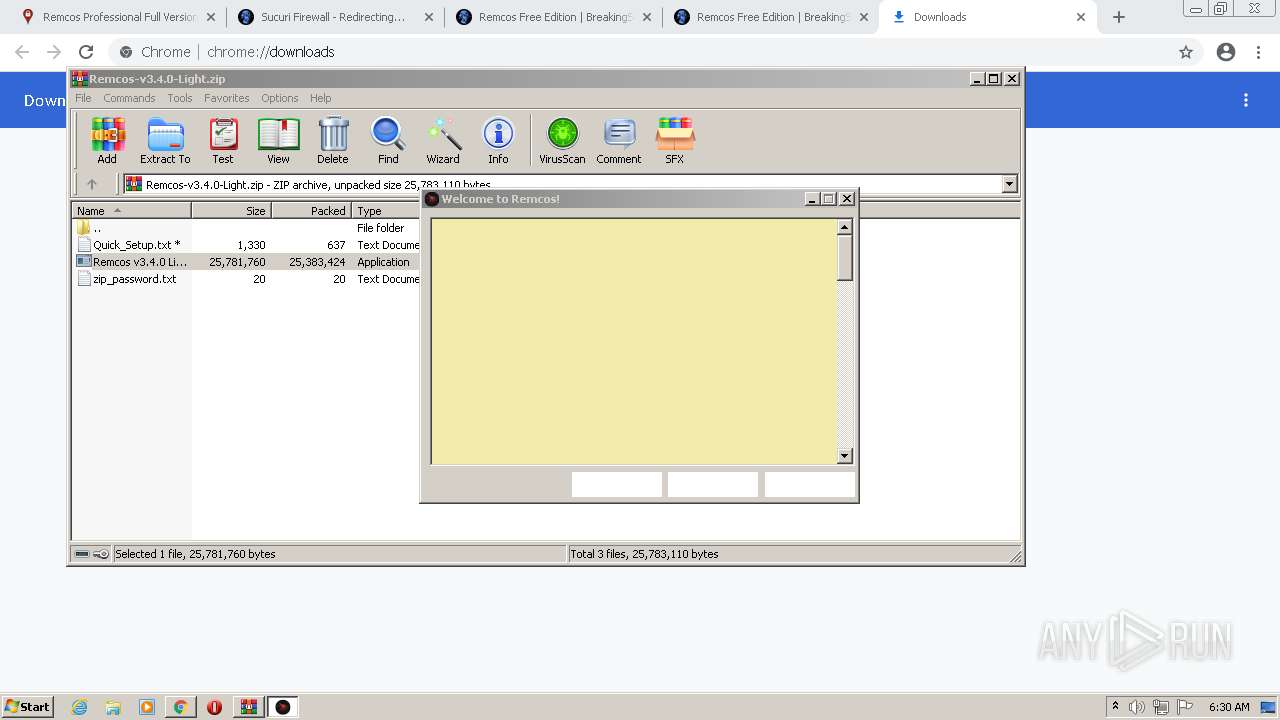Click the up-one-level arrow in WinRAR
1280x720 pixels.
pos(92,184)
